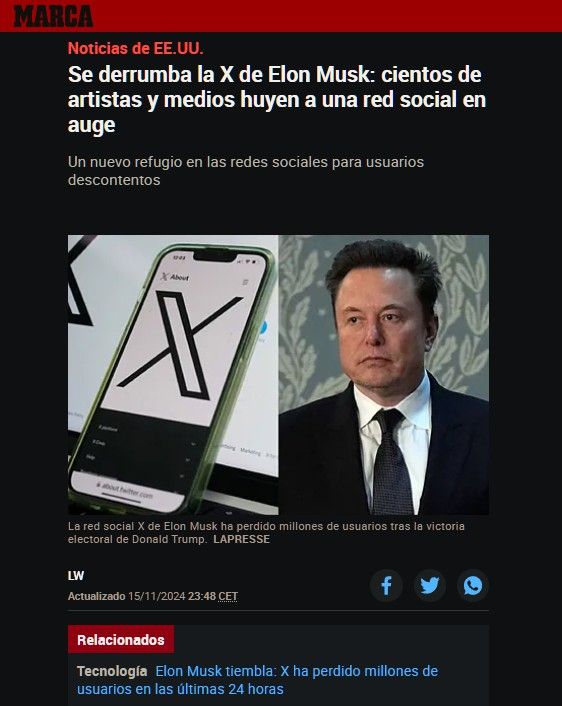This screenshot has width=562, height=706.
Task: Click the CET timezone abbreviation
Action: coord(228,596)
